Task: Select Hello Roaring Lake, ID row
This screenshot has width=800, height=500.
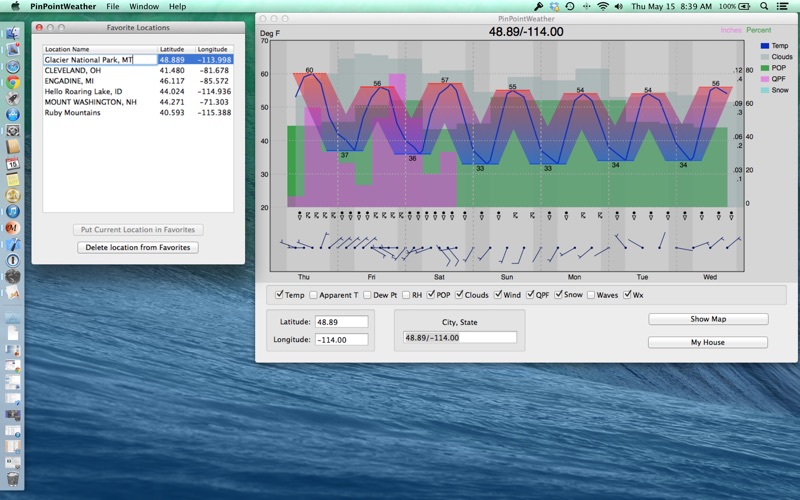Action: [138, 91]
